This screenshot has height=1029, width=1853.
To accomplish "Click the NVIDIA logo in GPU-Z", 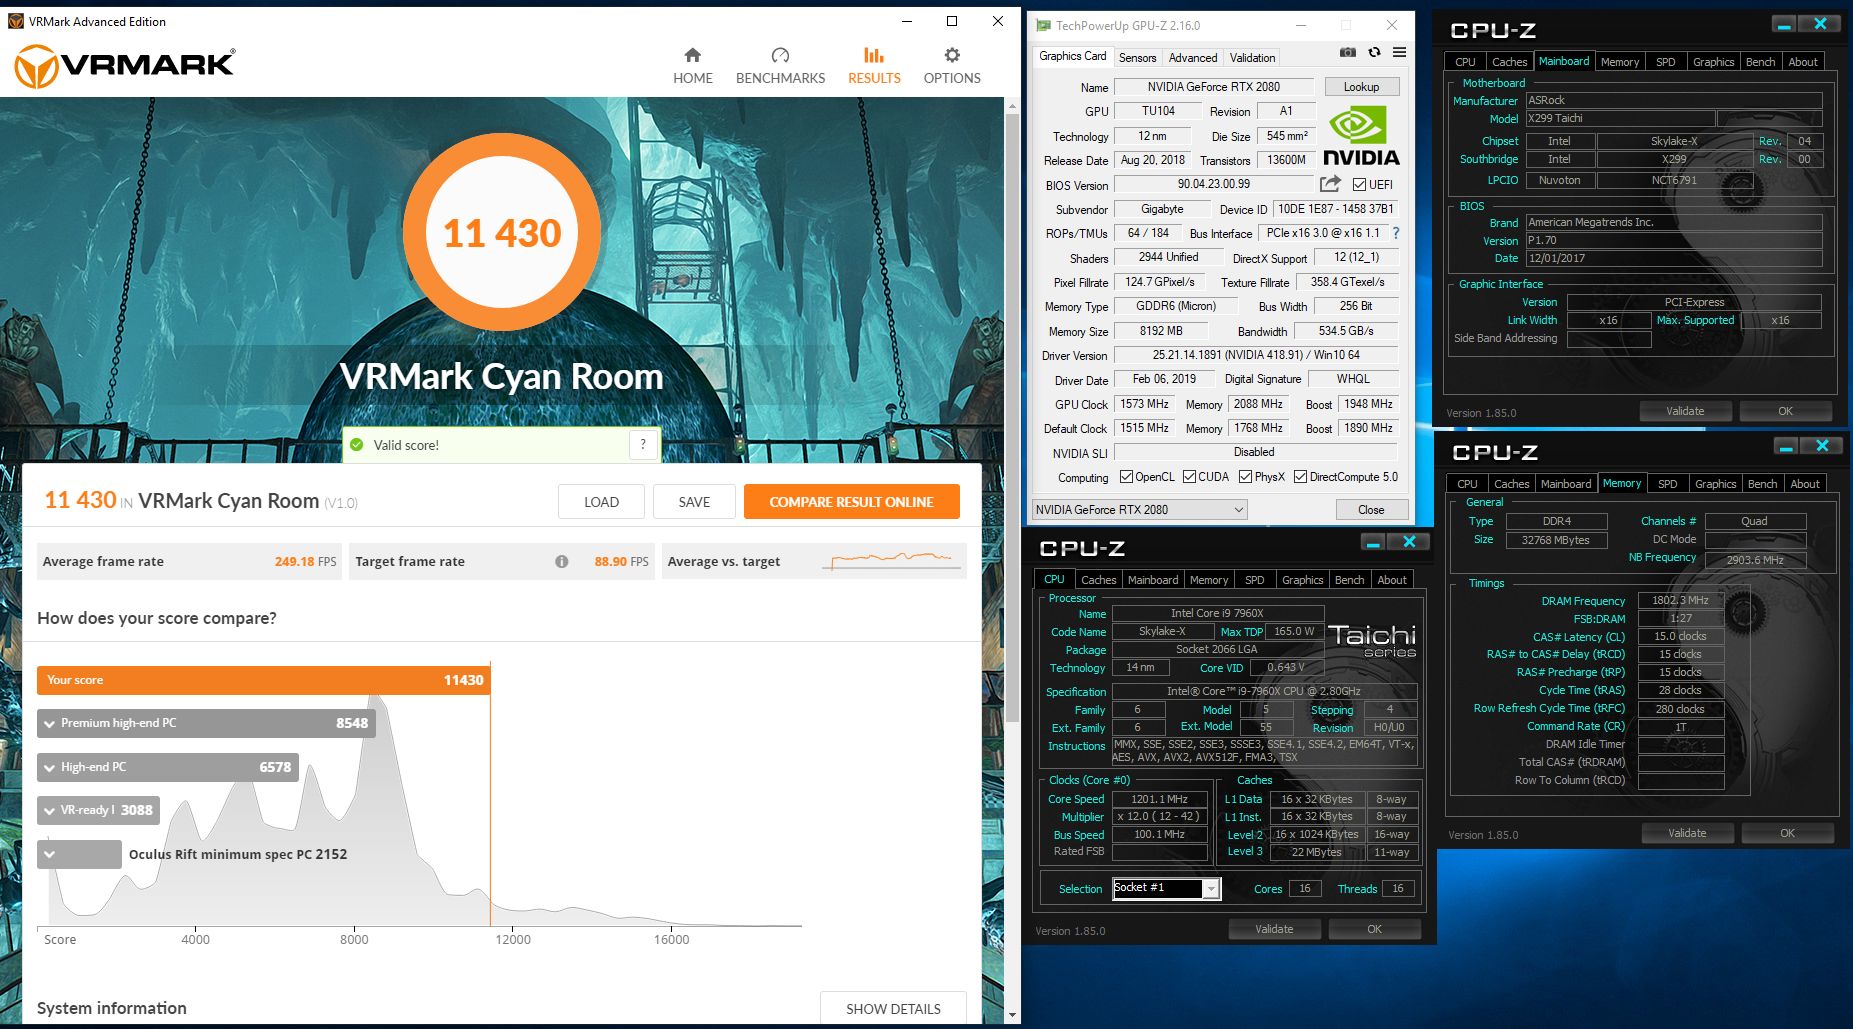I will [1361, 136].
